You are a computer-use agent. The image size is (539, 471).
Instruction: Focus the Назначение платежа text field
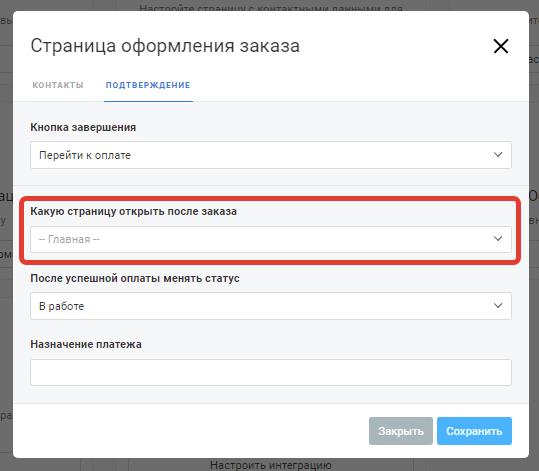coord(271,372)
